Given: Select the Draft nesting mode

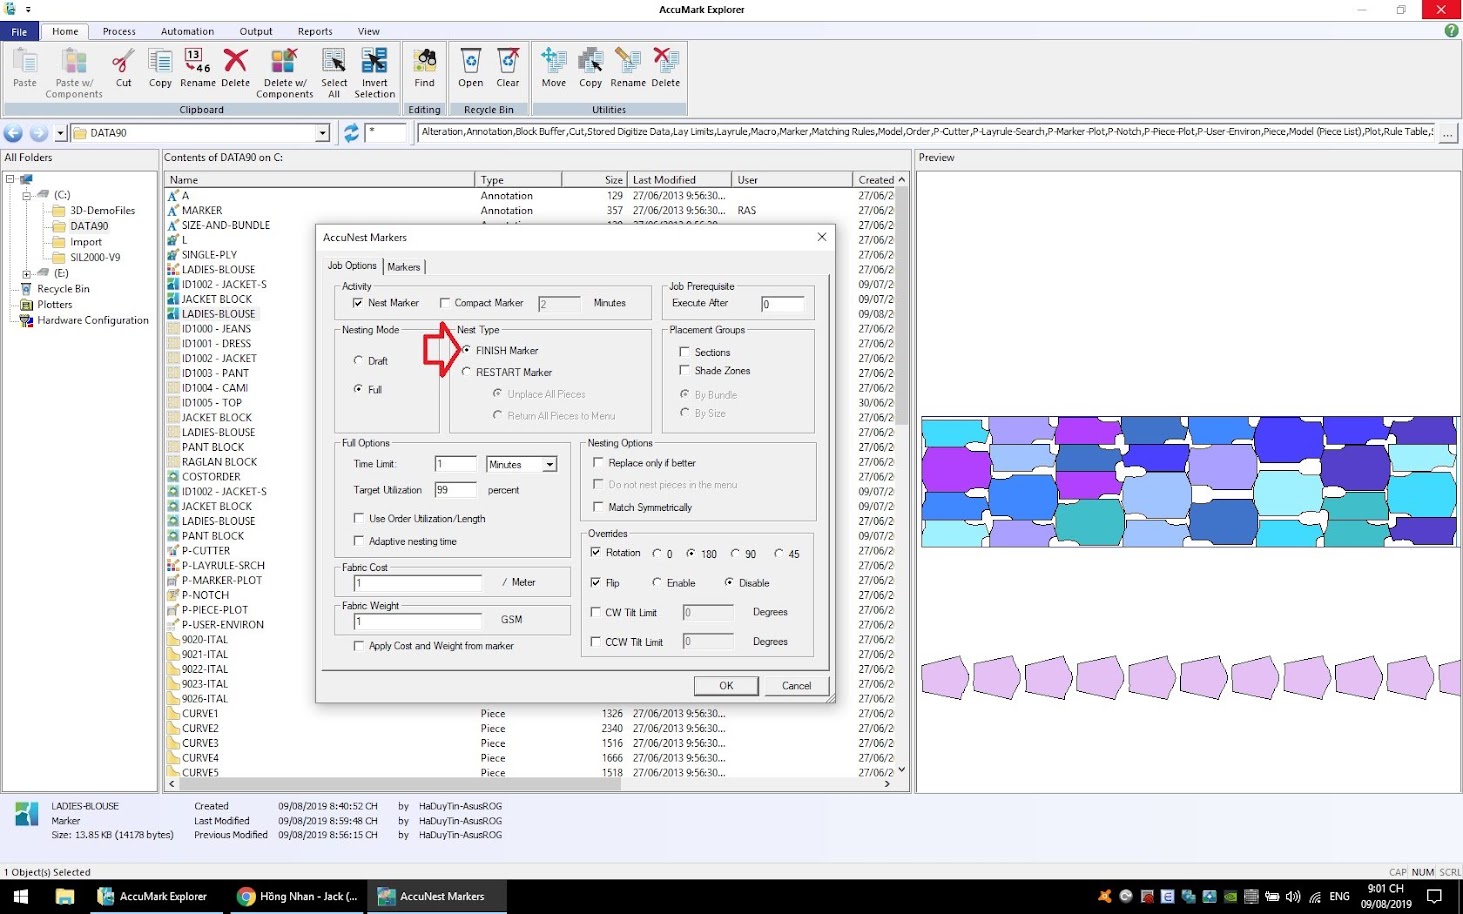Looking at the screenshot, I should coord(358,360).
